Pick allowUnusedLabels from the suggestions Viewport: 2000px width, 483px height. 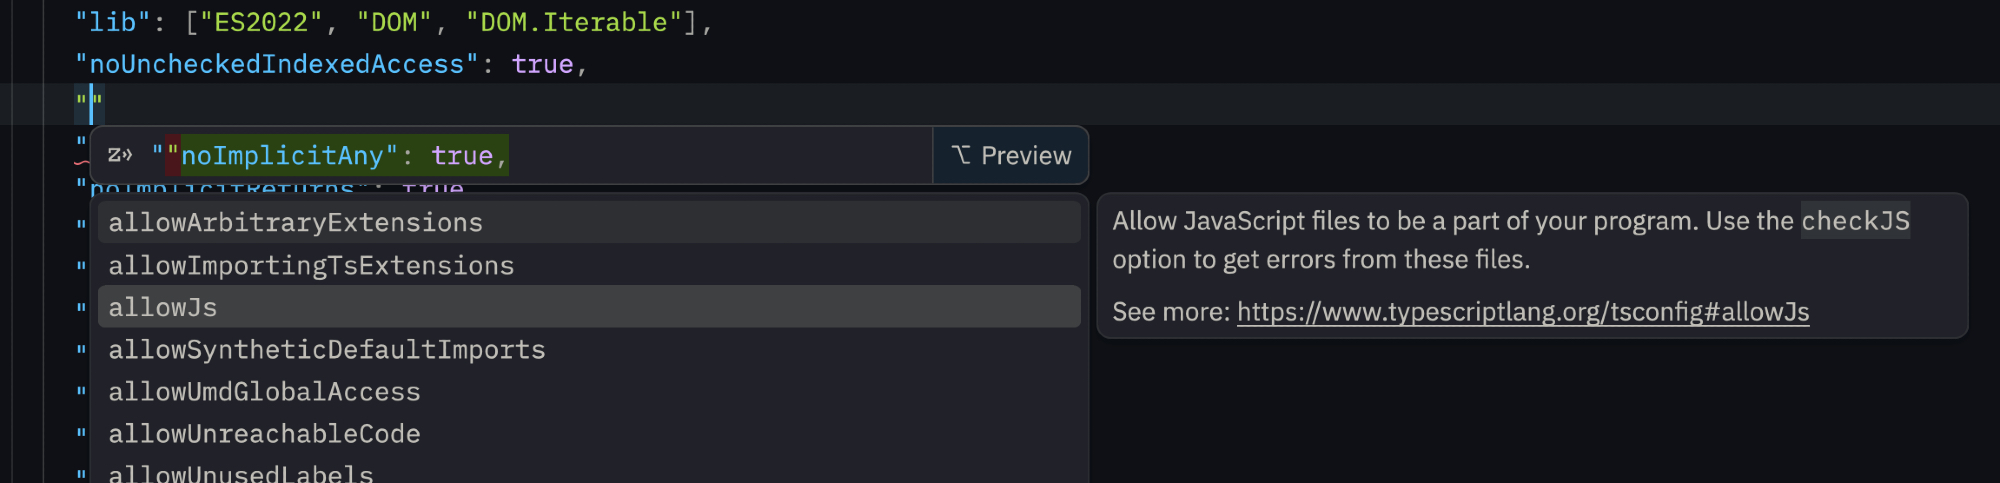coord(241,473)
